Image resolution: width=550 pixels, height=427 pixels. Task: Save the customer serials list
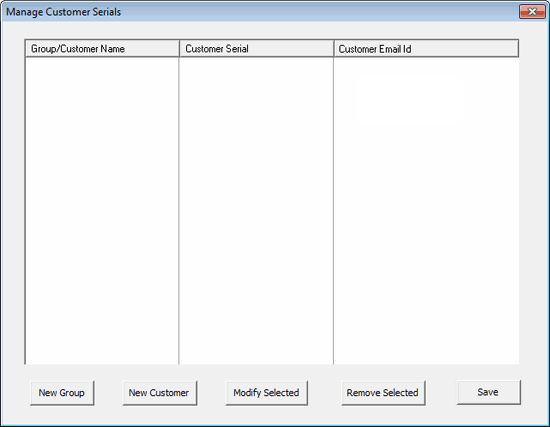[x=489, y=392]
